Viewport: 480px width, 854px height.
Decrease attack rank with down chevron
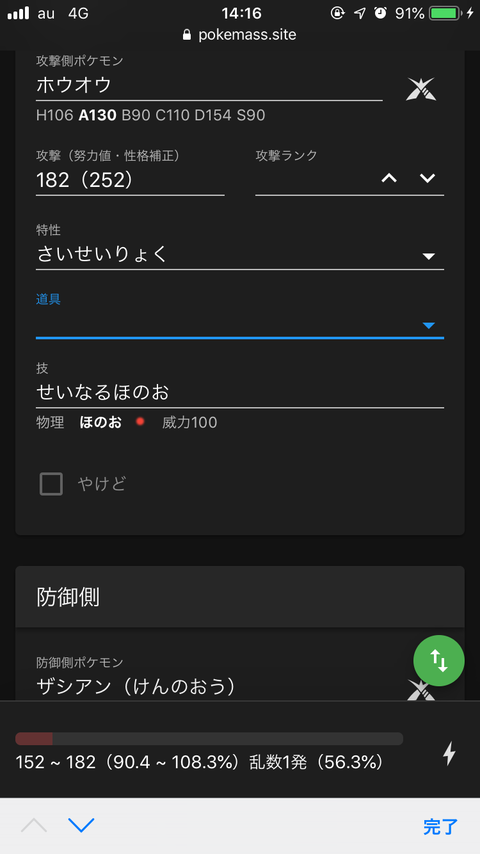pyautogui.click(x=428, y=178)
